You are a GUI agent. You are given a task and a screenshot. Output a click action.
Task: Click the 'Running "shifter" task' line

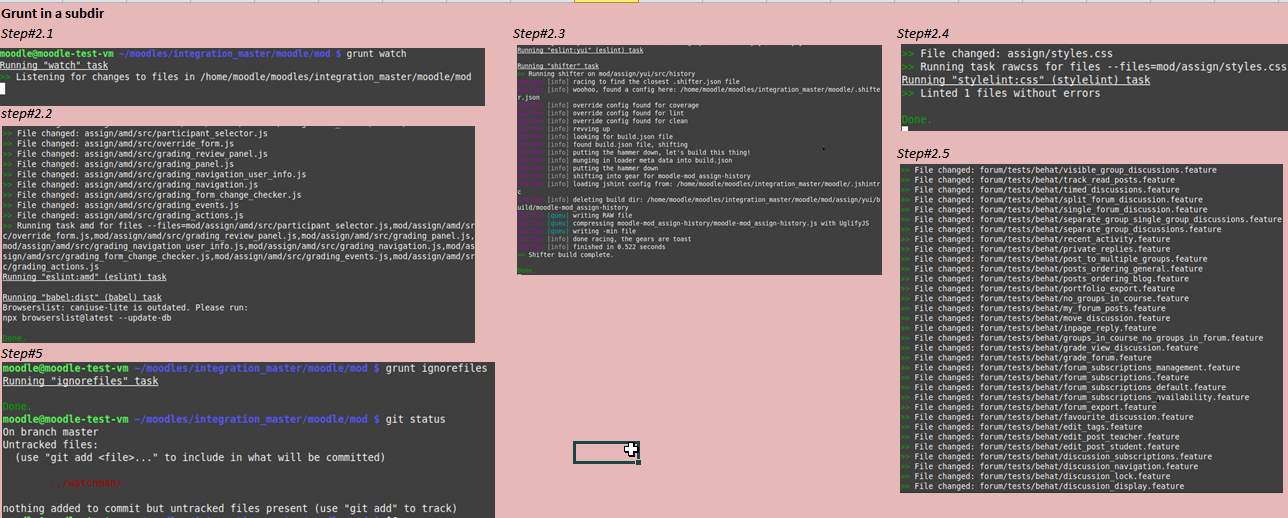click(558, 66)
